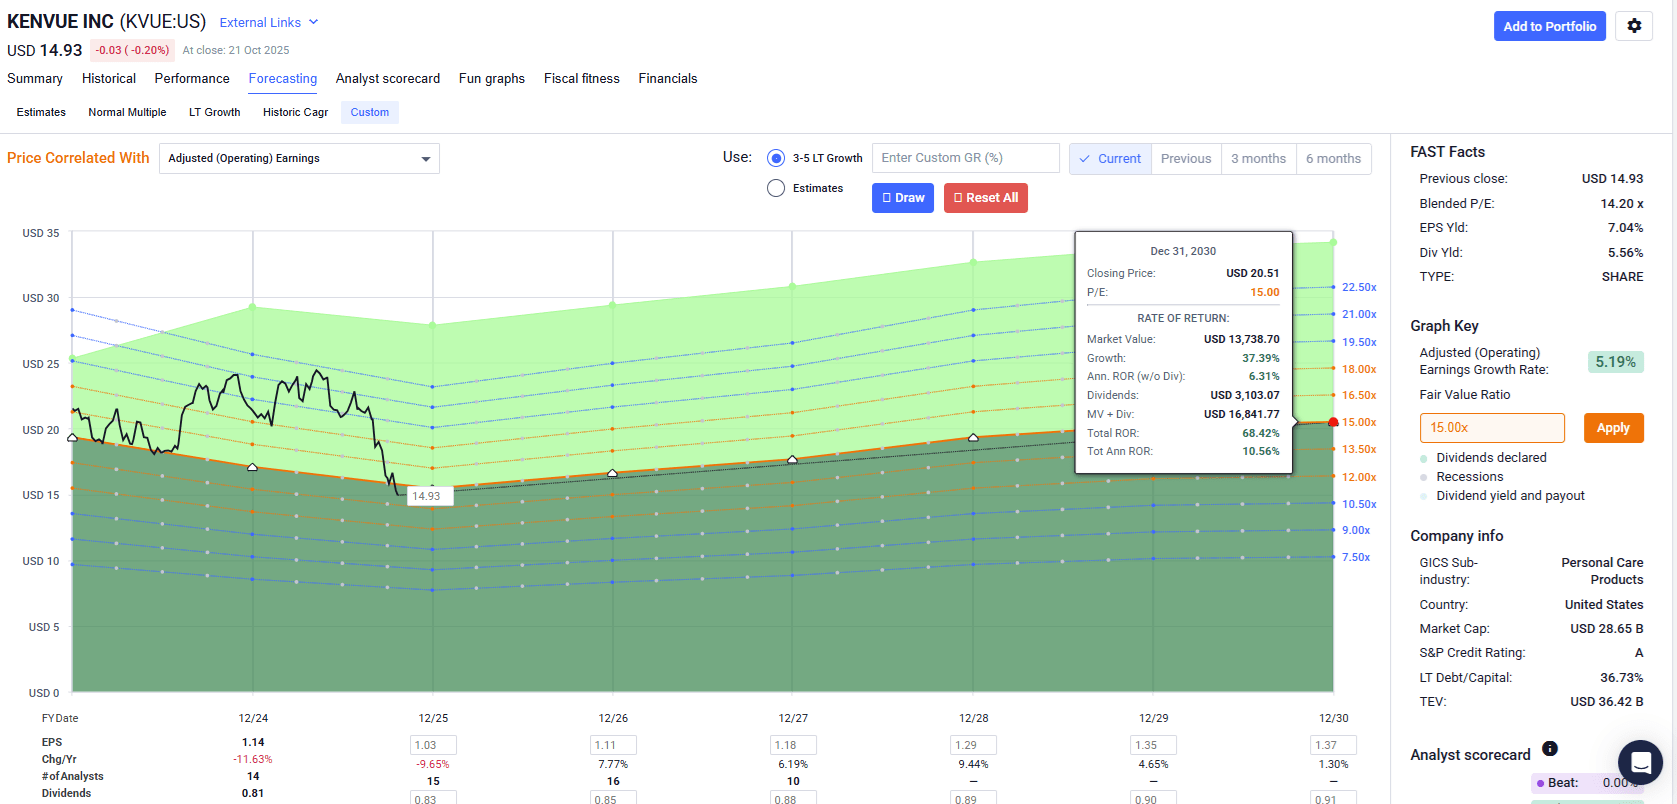Select the Estimates radio button
This screenshot has height=804, width=1677.
[776, 188]
